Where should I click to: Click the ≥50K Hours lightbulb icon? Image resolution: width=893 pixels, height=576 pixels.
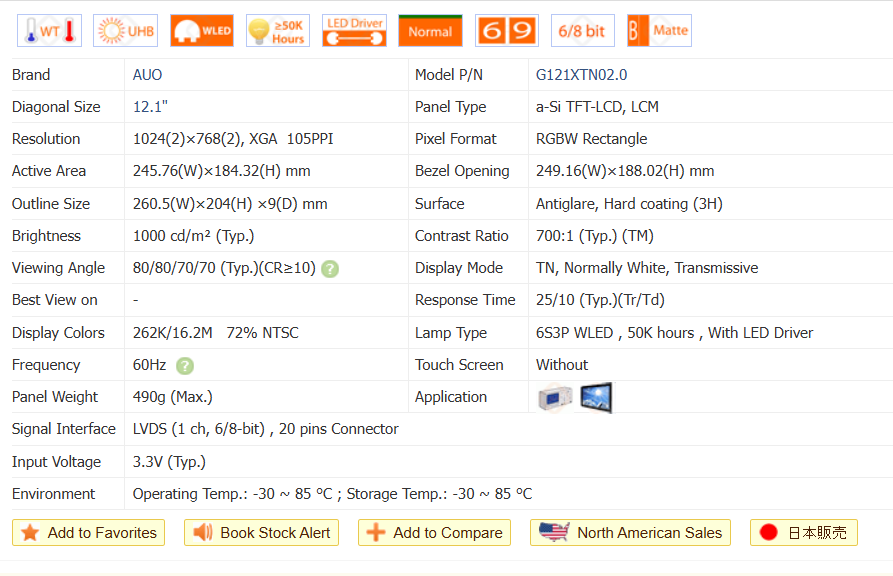click(x=277, y=31)
